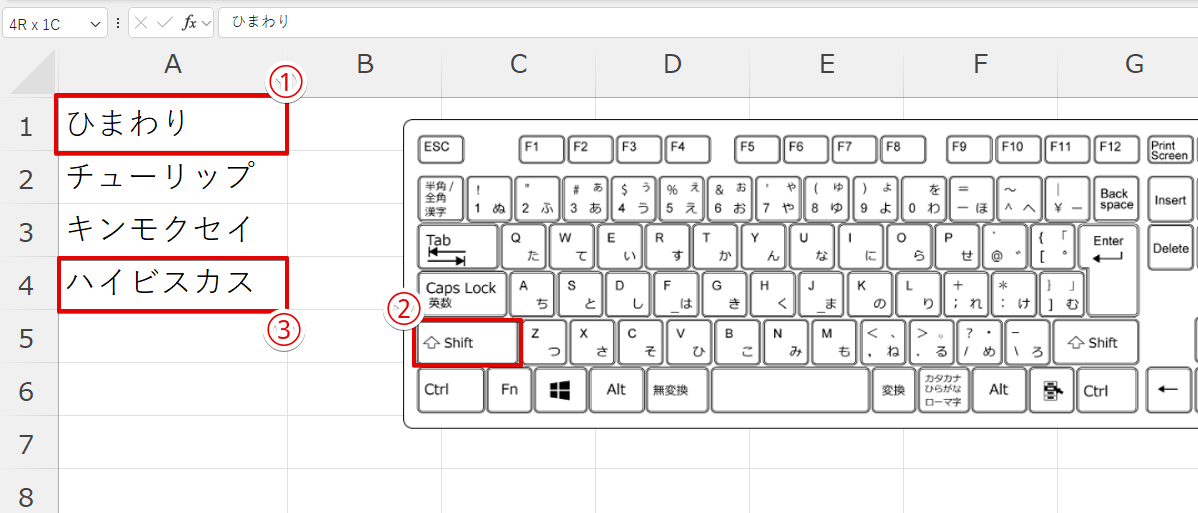Select column B header
Screen dimensions: 1198x513
point(365,65)
